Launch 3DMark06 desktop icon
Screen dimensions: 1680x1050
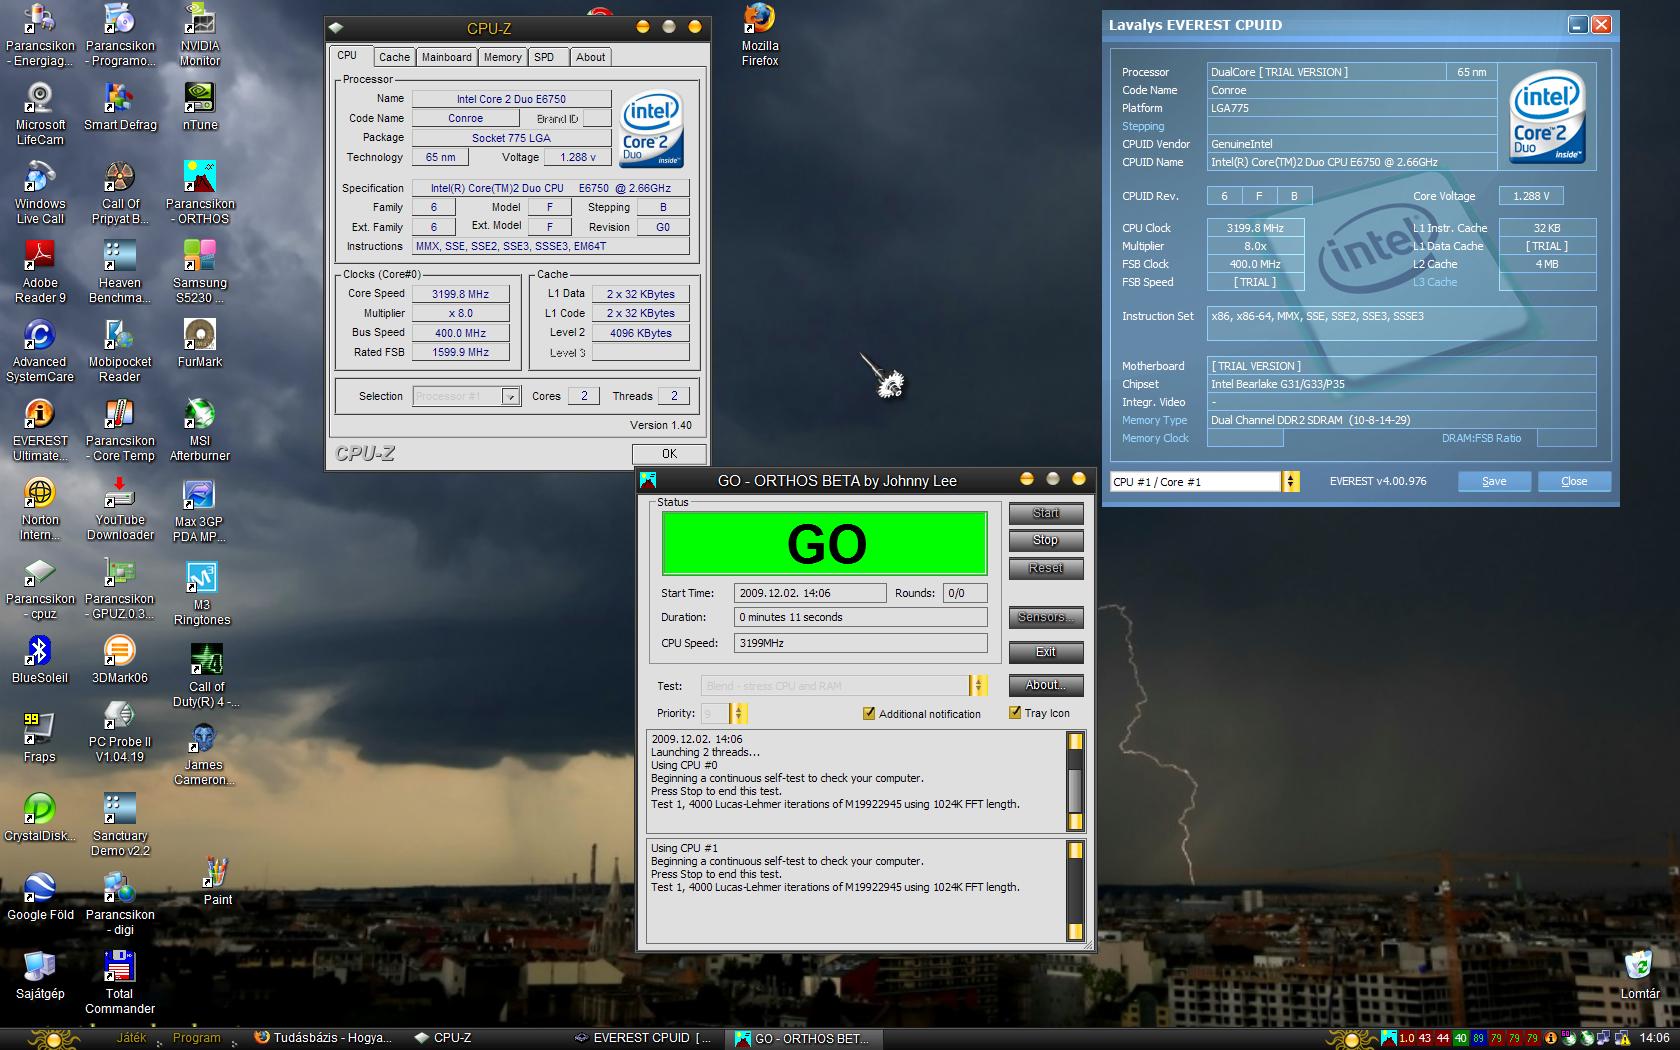[x=120, y=659]
